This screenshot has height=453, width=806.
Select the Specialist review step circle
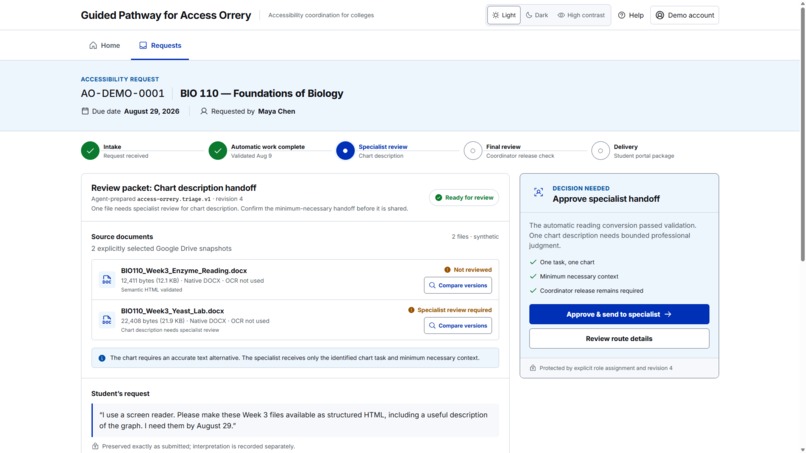point(345,151)
